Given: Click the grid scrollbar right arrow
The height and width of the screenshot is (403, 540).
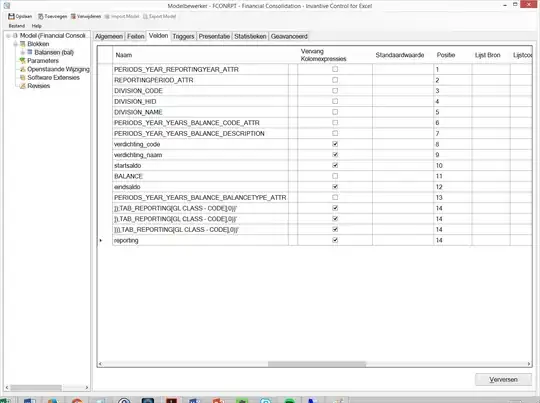Looking at the screenshot, I should [529, 364].
